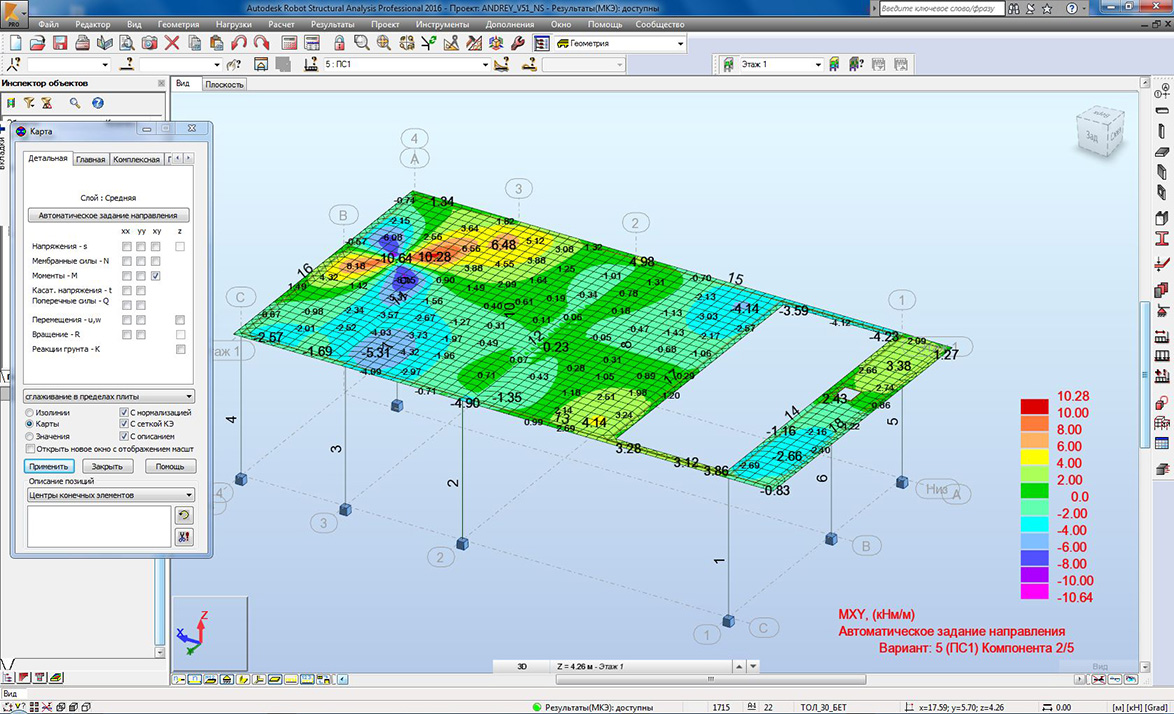Click the bar selection question-mark icon
Viewport: 1174px width, 714px height.
tap(128, 64)
